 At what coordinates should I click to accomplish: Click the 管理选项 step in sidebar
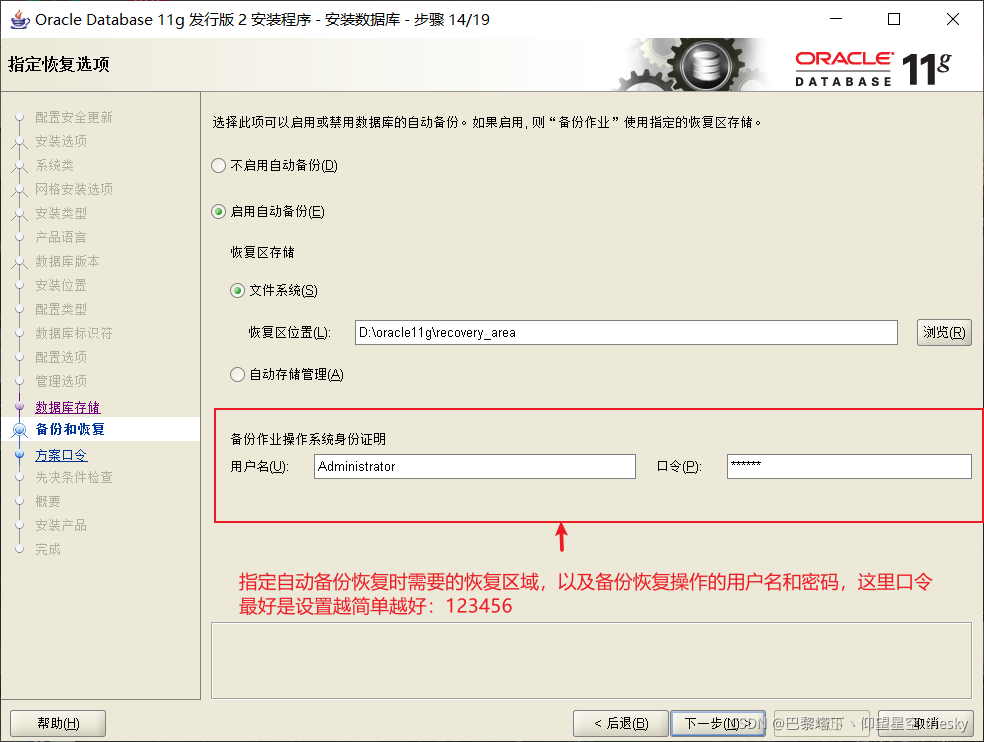(x=61, y=381)
